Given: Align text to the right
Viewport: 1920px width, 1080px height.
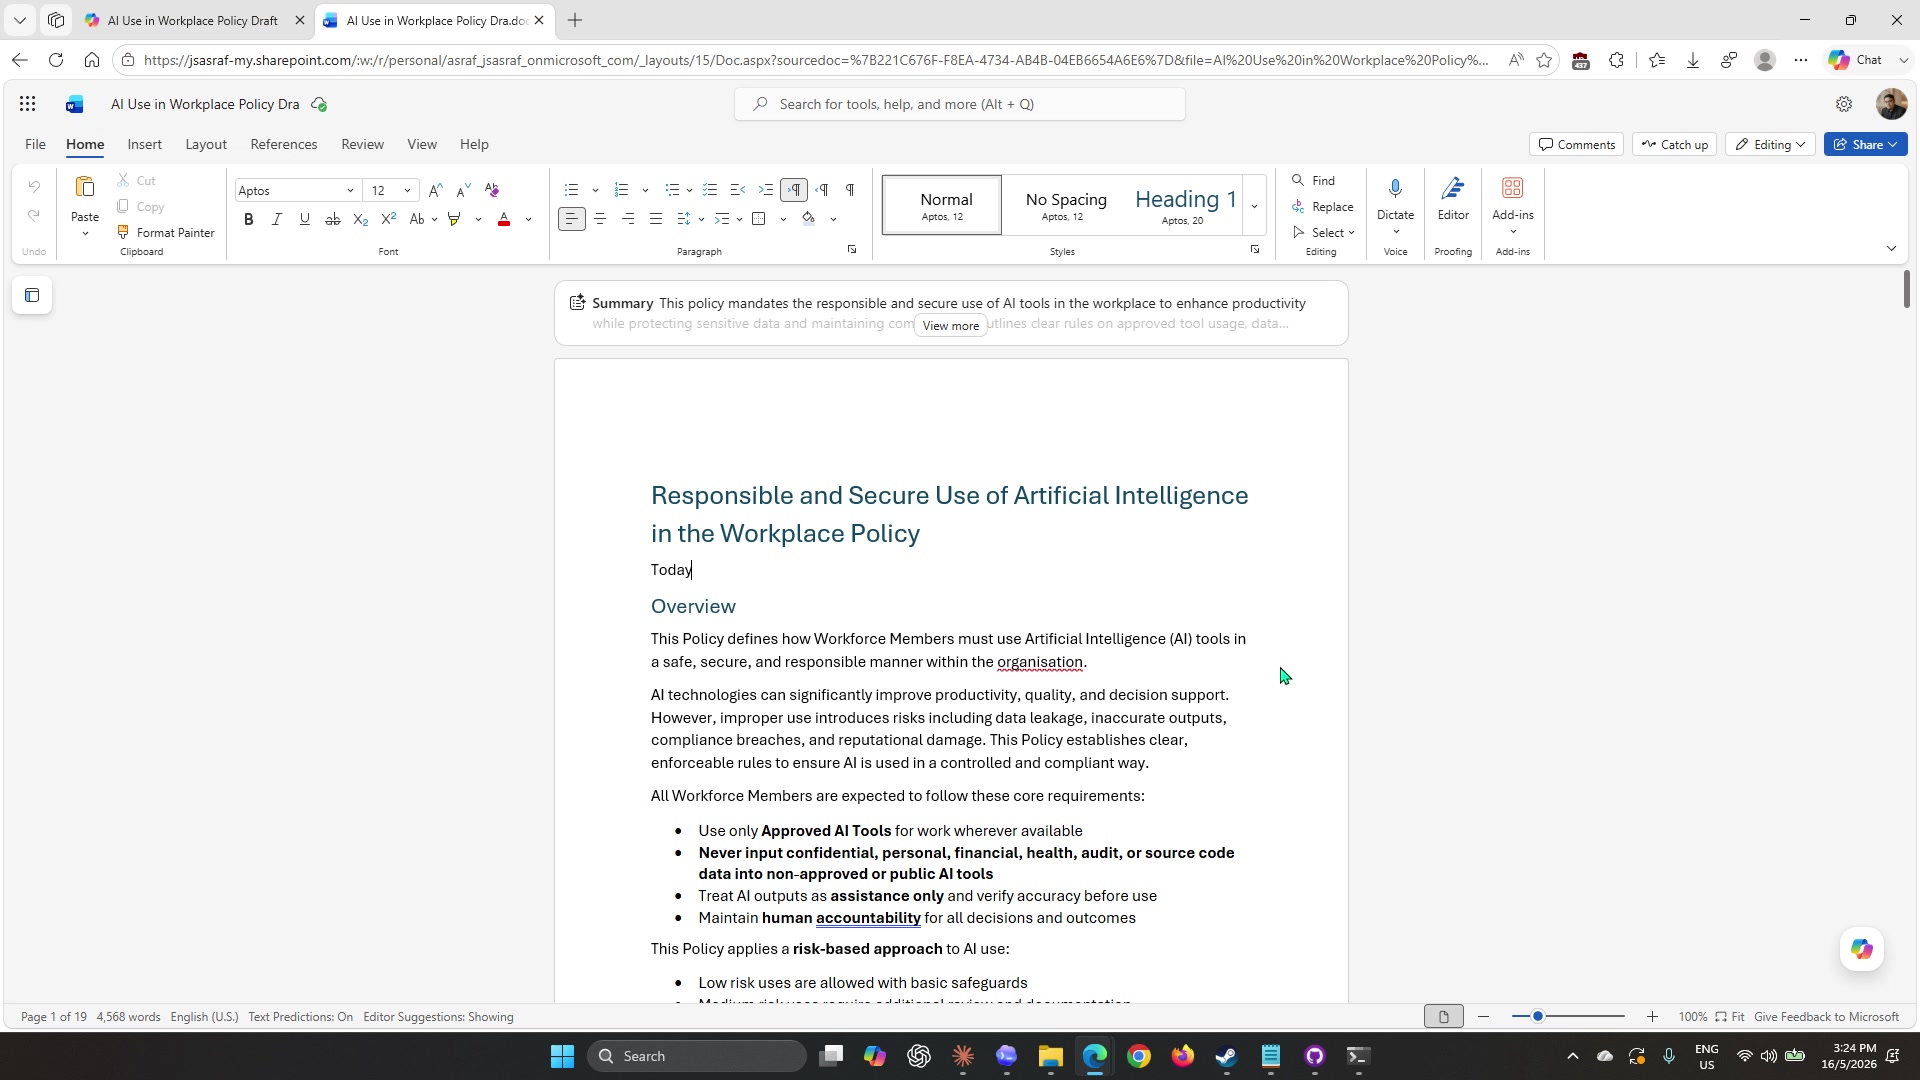Looking at the screenshot, I should pos(628,219).
